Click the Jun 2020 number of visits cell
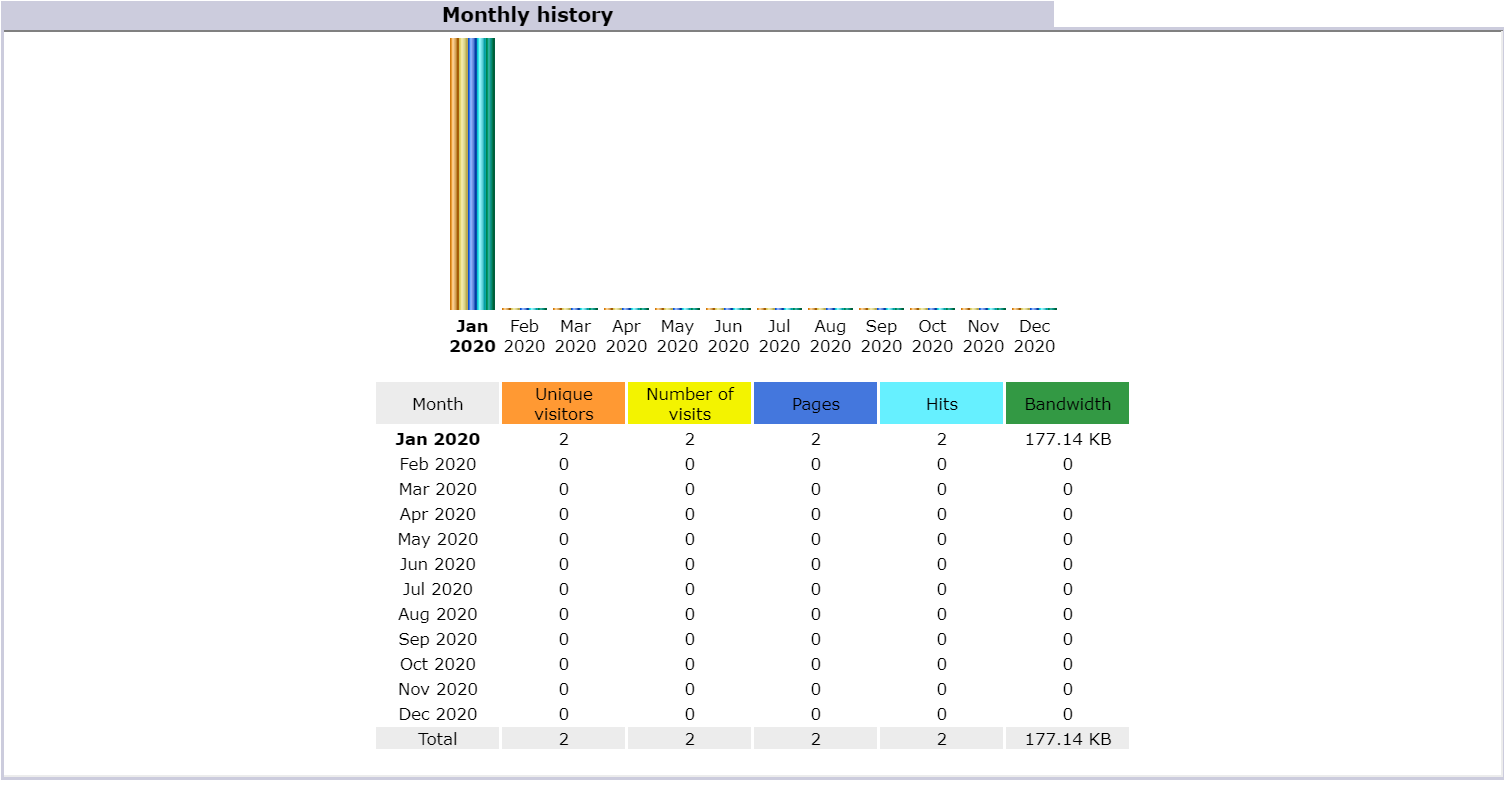1504x786 pixels. (x=689, y=564)
